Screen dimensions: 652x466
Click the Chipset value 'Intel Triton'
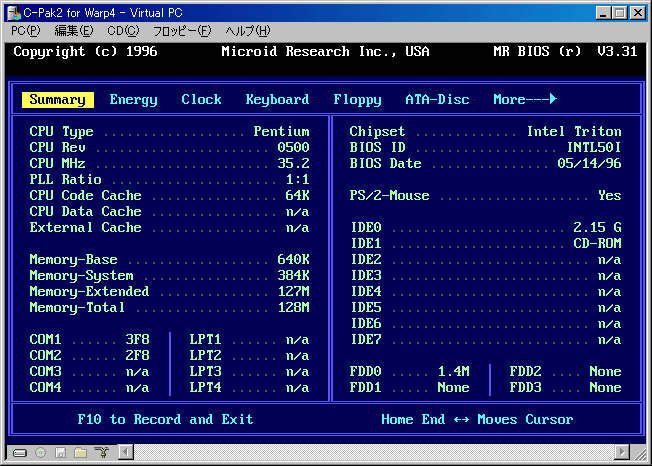pyautogui.click(x=574, y=132)
